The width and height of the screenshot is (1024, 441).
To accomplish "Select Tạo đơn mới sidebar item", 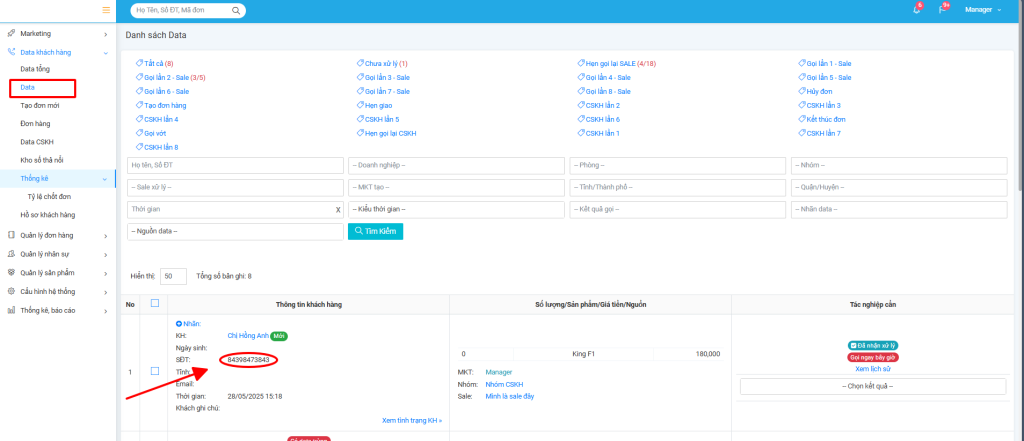I will coord(40,105).
